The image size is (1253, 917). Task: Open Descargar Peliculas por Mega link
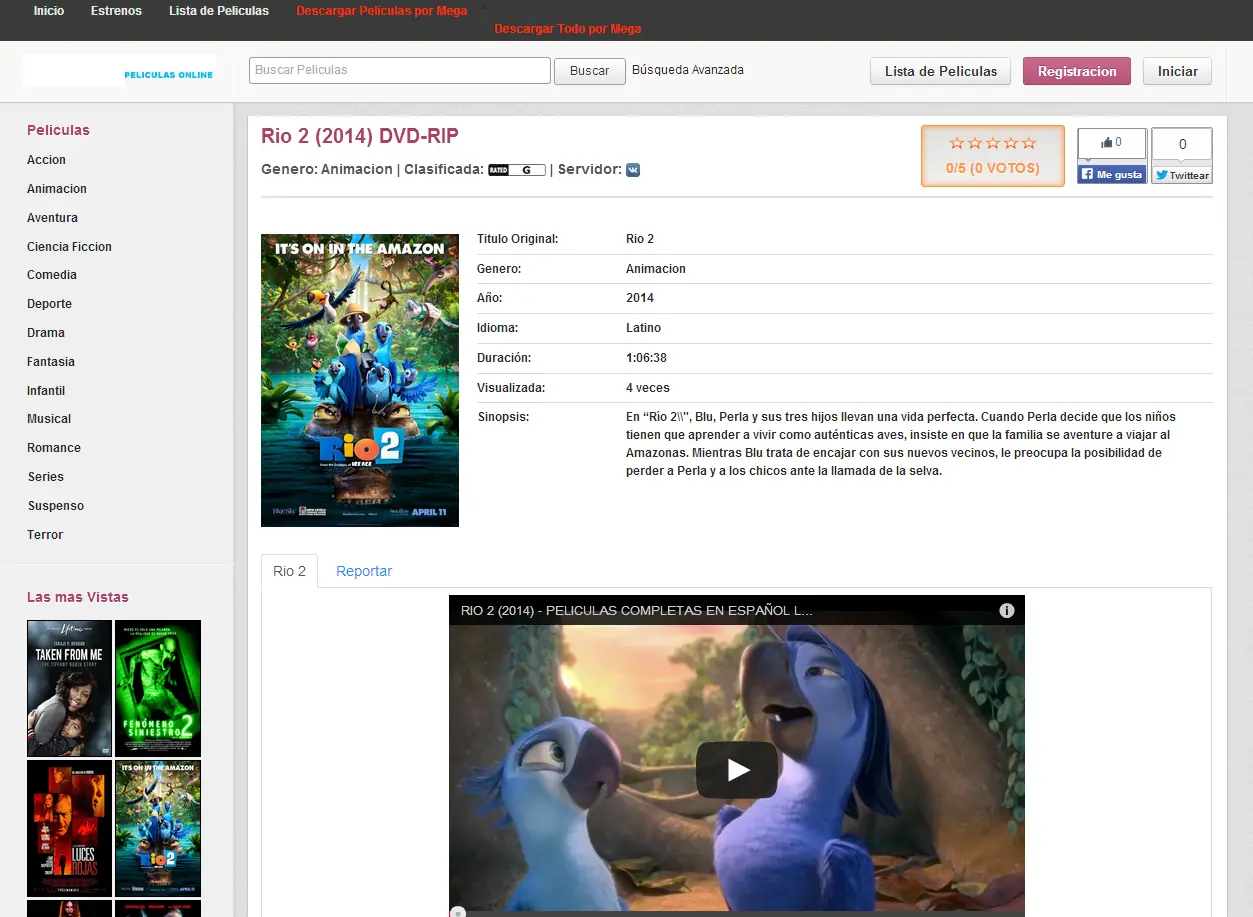382,11
